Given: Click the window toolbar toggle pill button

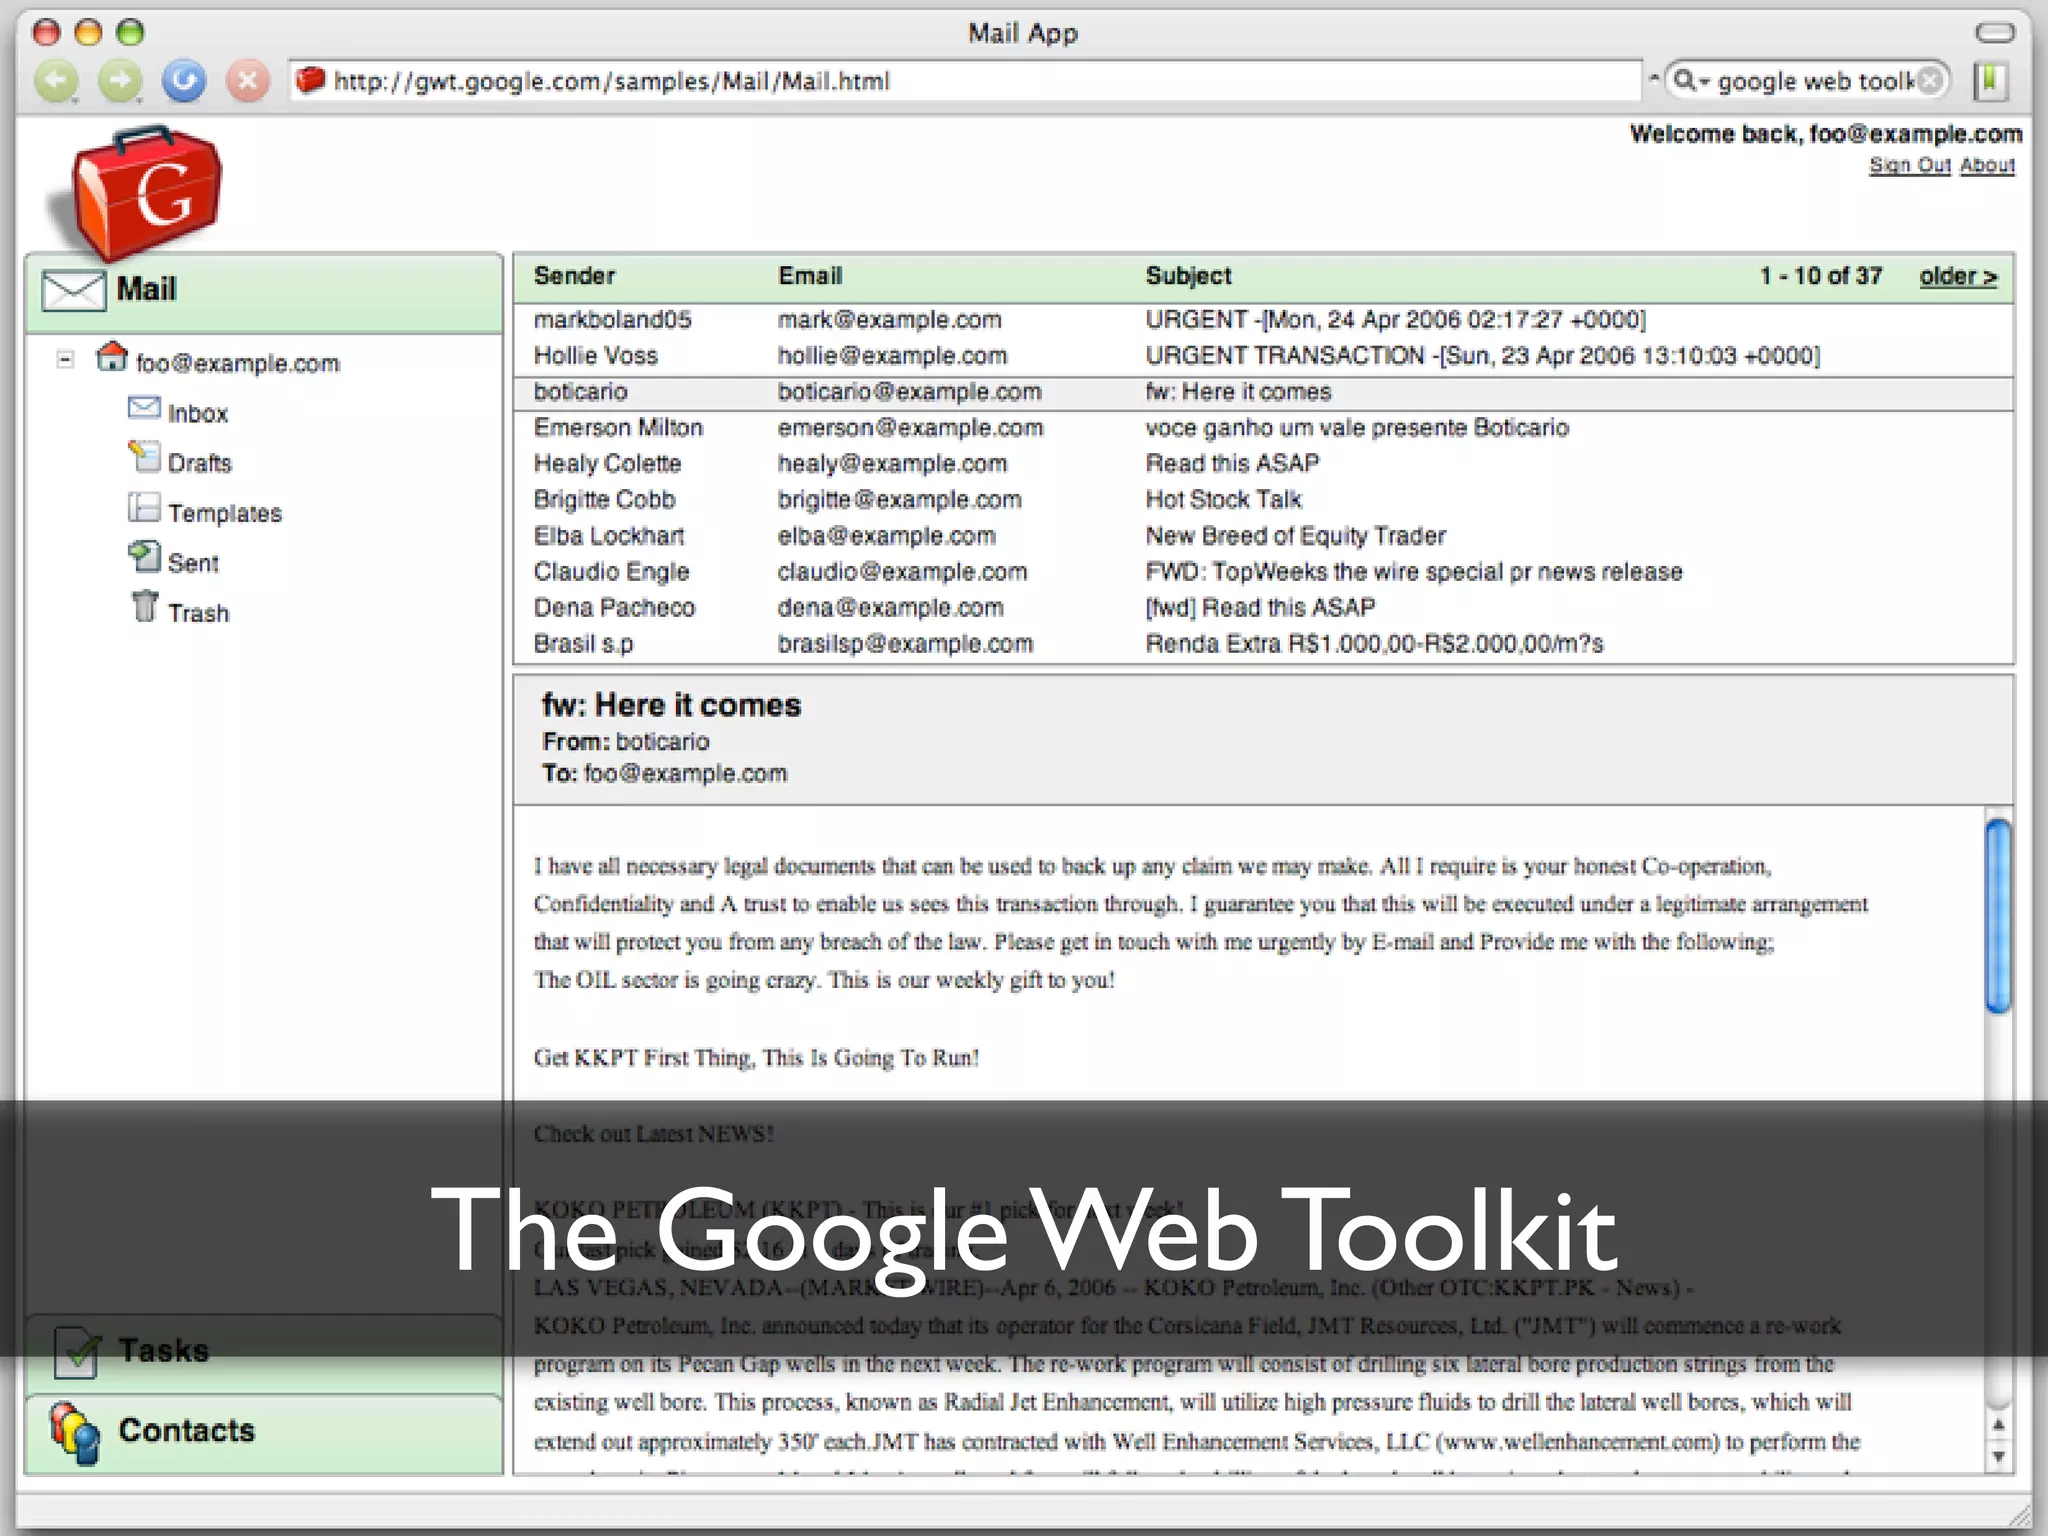Looking at the screenshot, I should point(1995,32).
